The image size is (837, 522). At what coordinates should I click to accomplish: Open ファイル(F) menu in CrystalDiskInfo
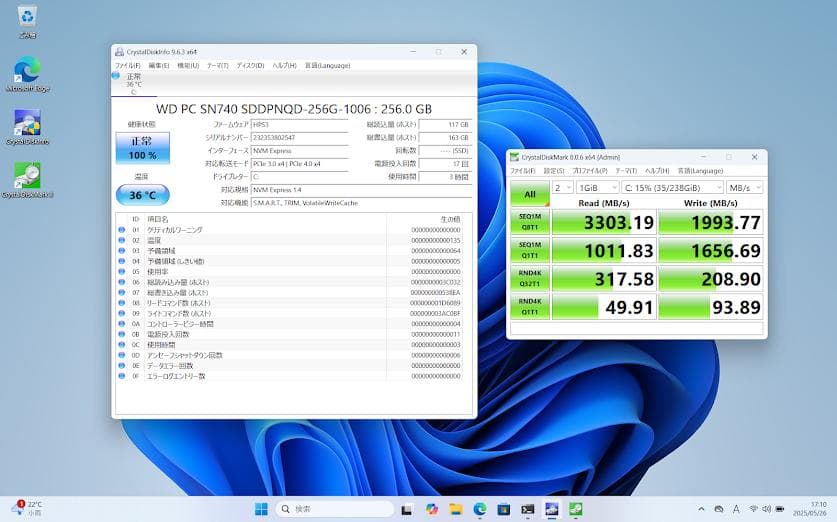click(128, 66)
